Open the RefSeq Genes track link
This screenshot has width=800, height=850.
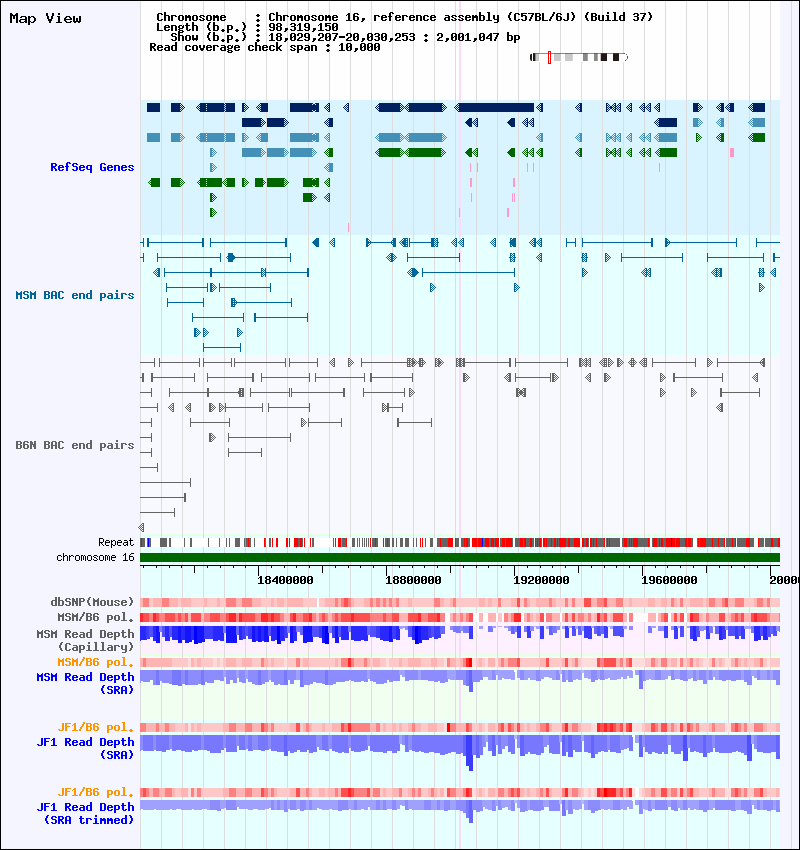pos(92,167)
